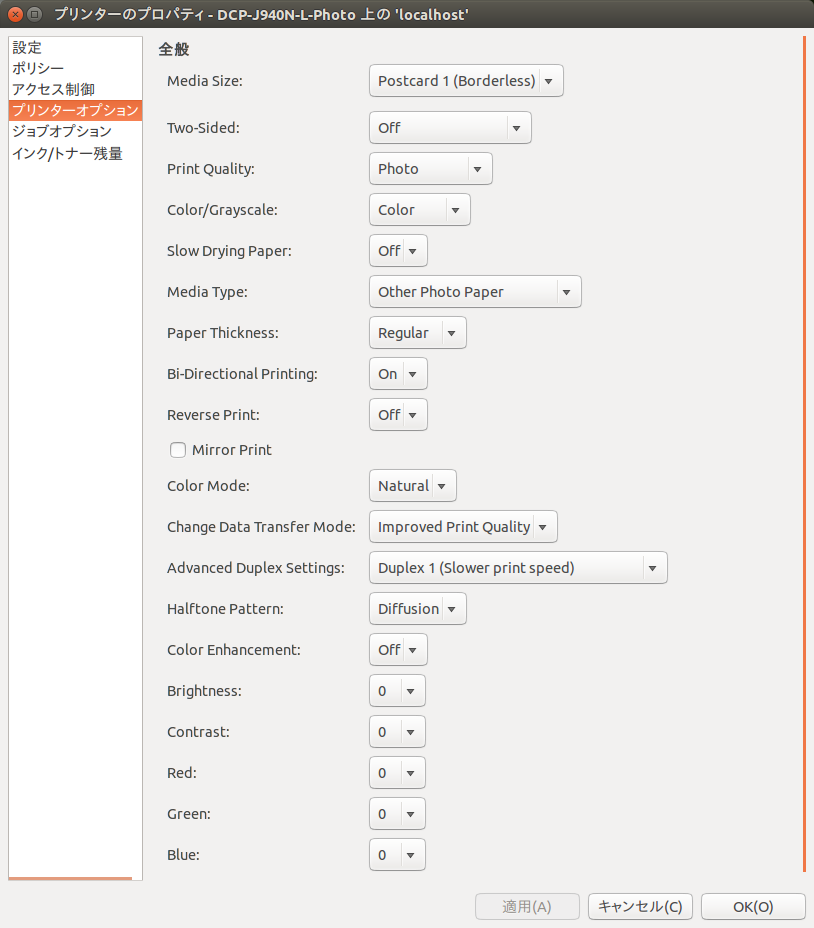The height and width of the screenshot is (928, 814).
Task: Open Brightness value dropdown
Action: pyautogui.click(x=397, y=691)
